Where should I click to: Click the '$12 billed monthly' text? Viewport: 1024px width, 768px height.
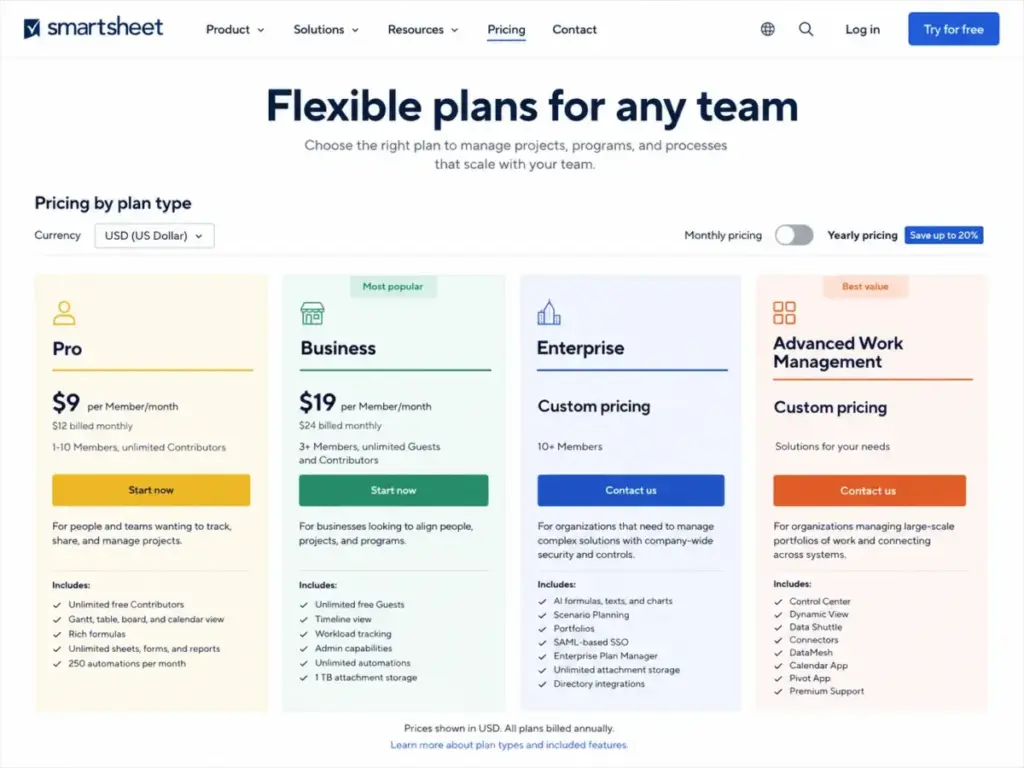point(92,426)
